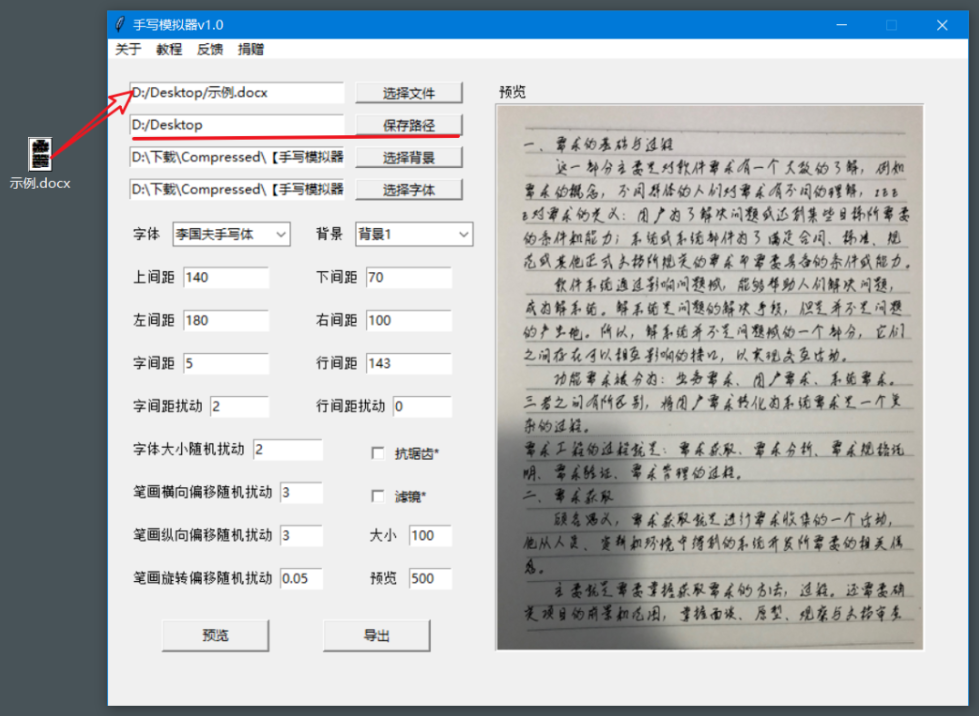Image resolution: width=979 pixels, height=716 pixels.
Task: Click the 字体大小随机扰动 input field
Action: 288,449
